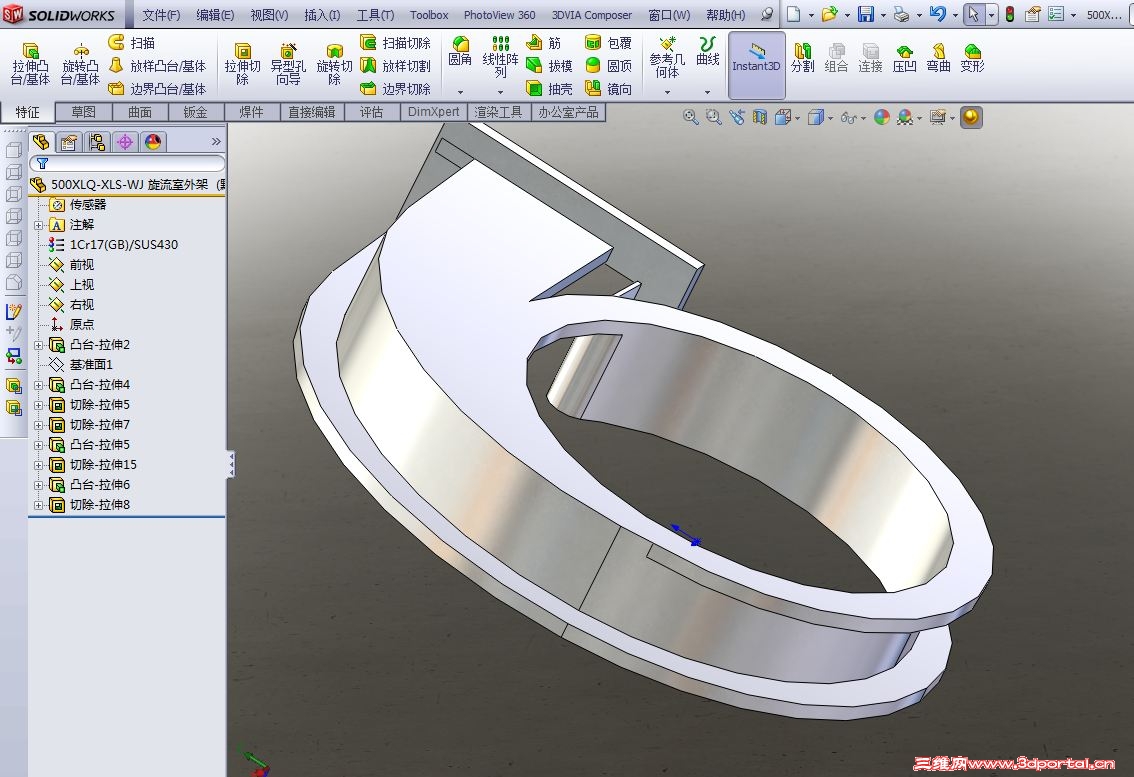Viewport: 1134px width, 777px height.
Task: Open the DisplayManager tab
Action: [x=153, y=142]
